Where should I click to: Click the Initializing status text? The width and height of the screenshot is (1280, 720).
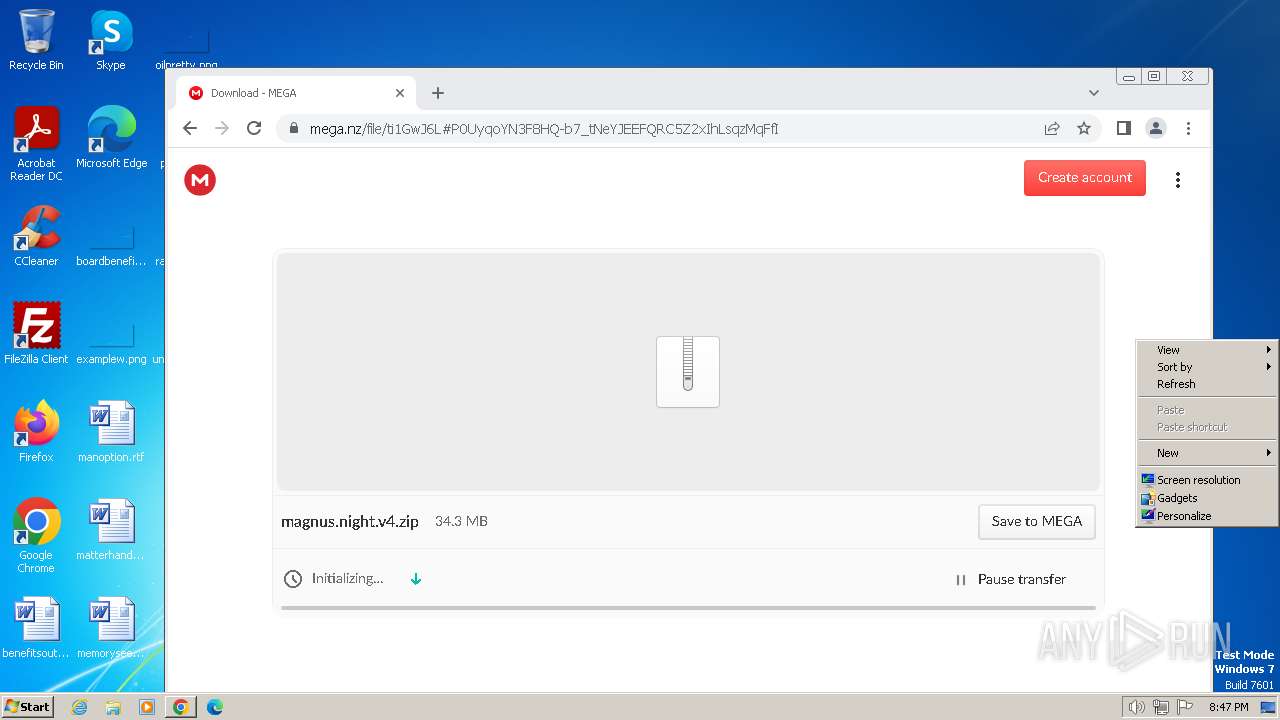(347, 579)
